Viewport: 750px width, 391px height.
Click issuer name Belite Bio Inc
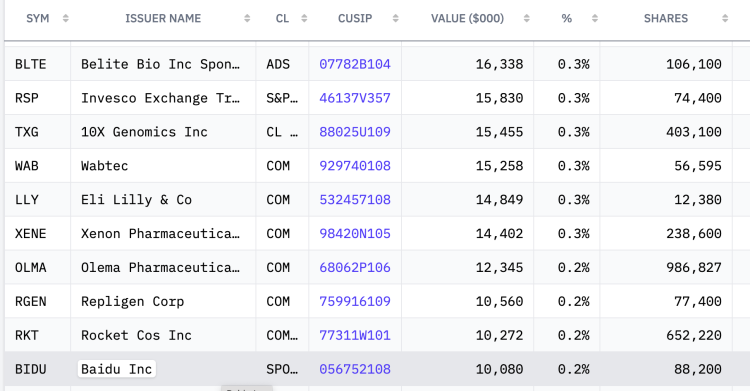click(x=160, y=64)
